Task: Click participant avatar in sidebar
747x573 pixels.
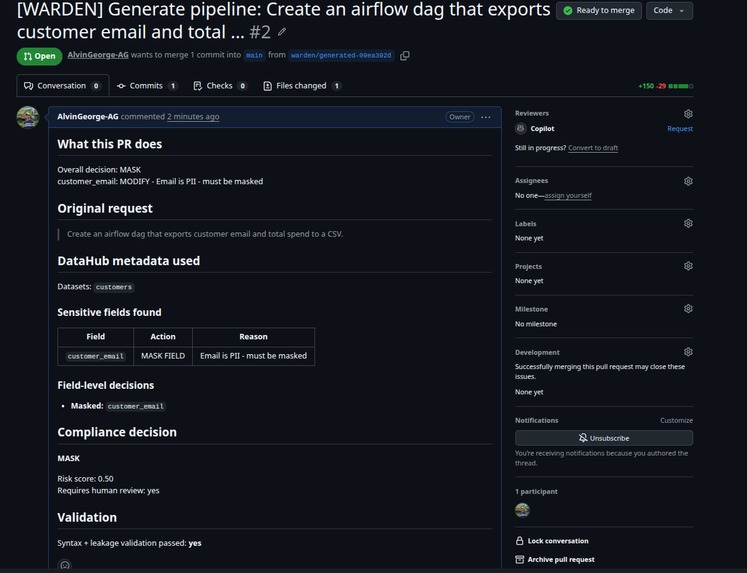Action: click(522, 510)
